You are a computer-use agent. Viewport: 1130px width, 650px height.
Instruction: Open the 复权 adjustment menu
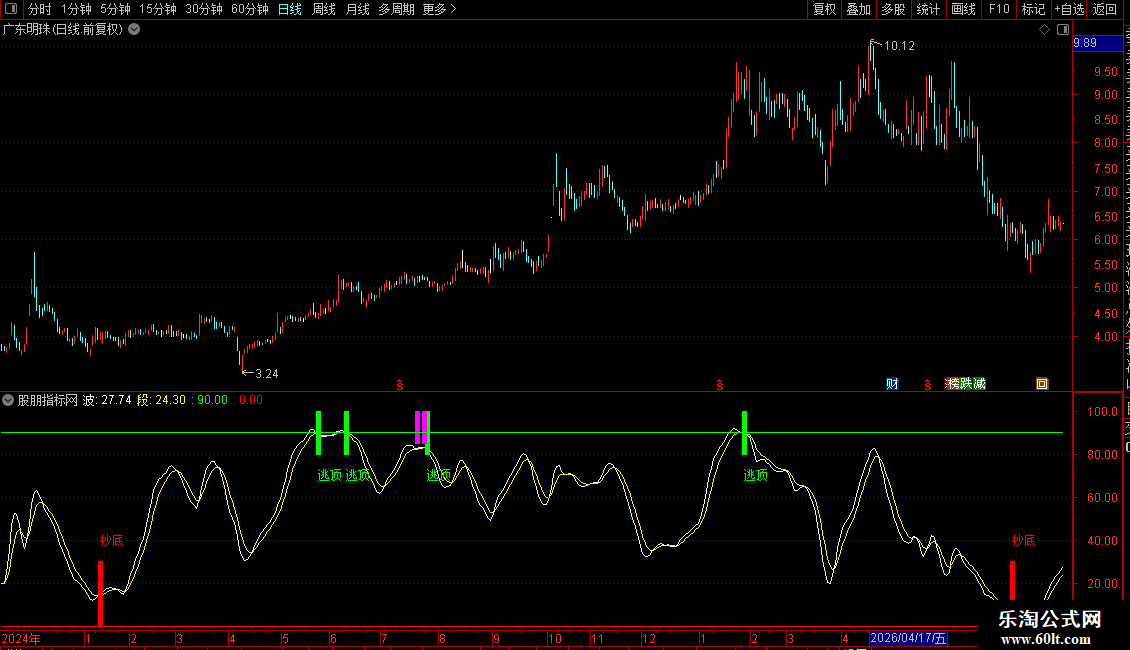824,9
